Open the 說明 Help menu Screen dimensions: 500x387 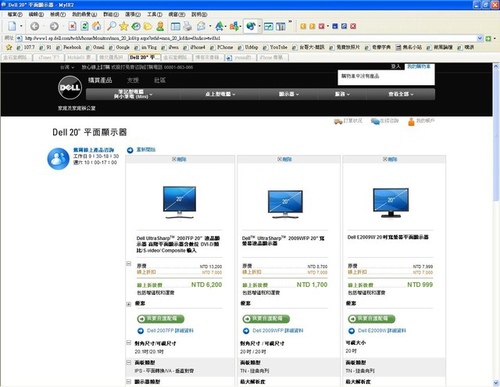coord(199,15)
